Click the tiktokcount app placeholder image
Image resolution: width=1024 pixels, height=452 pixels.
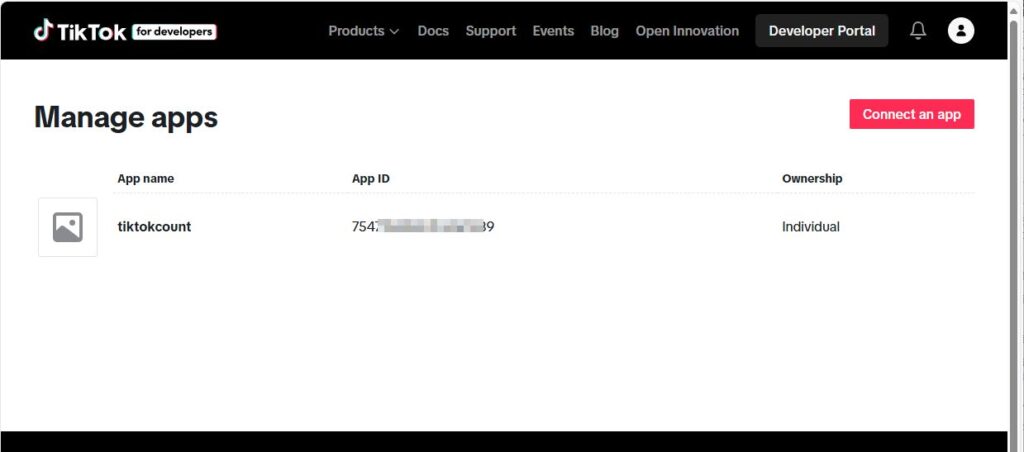pos(68,227)
